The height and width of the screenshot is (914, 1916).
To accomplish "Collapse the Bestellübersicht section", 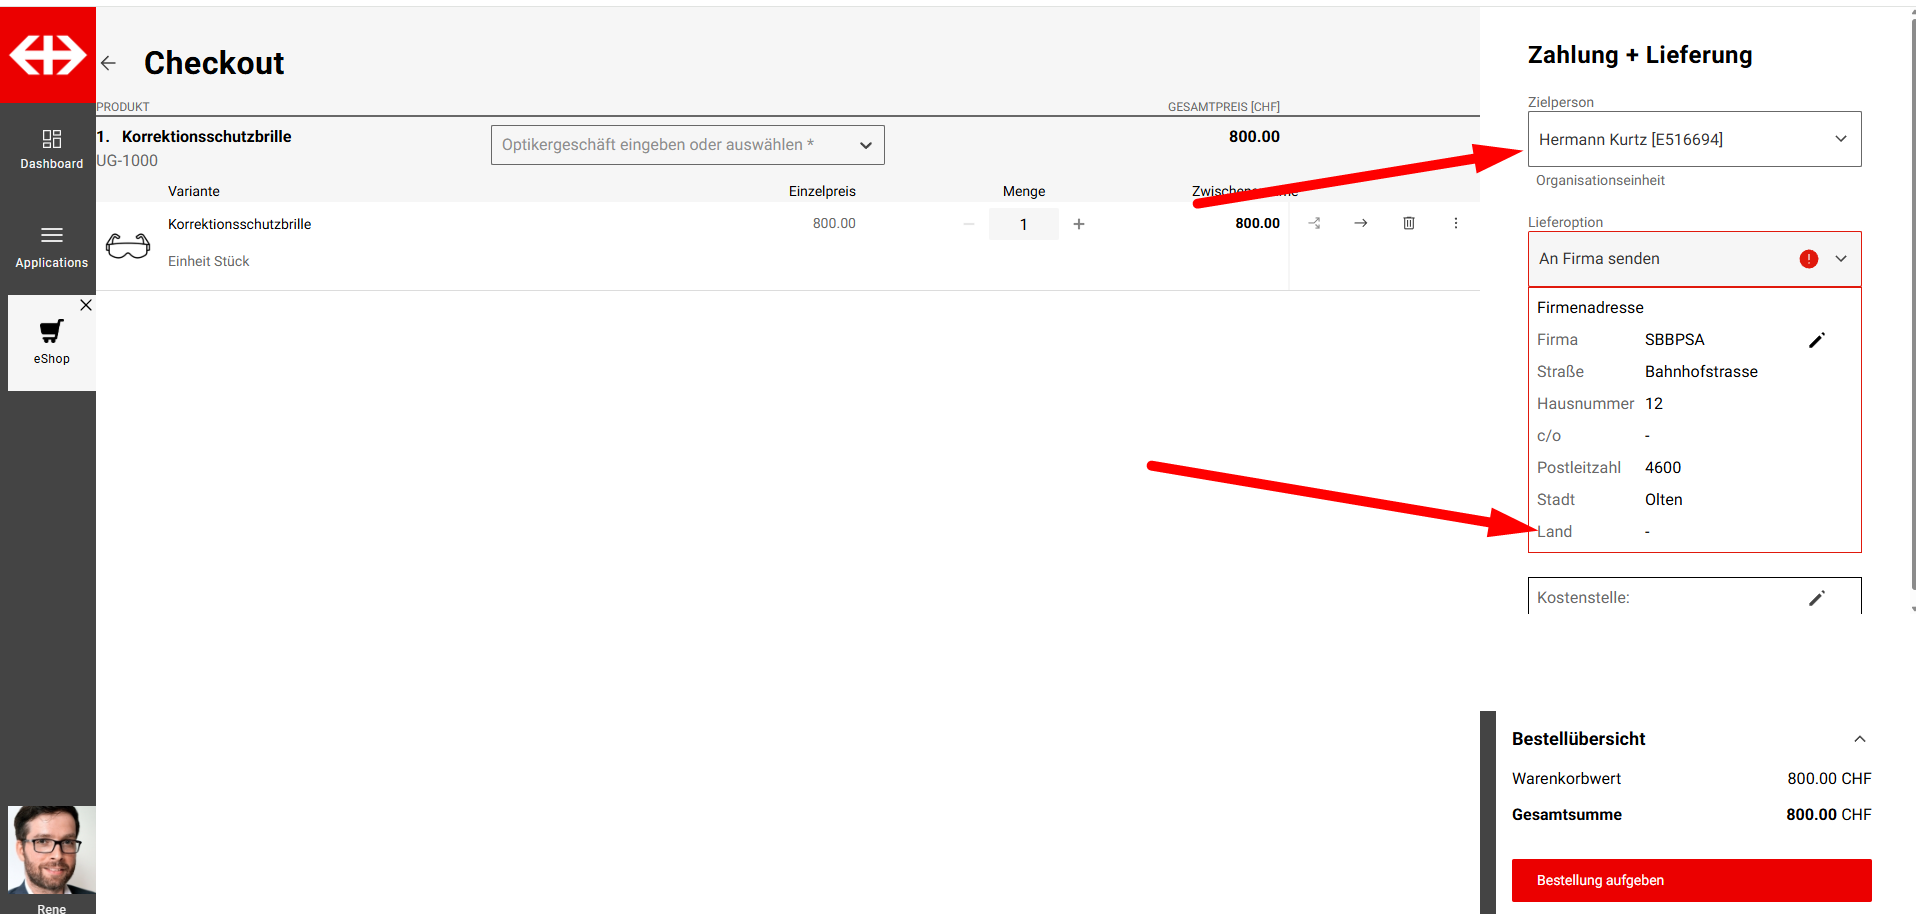I will (x=1859, y=739).
